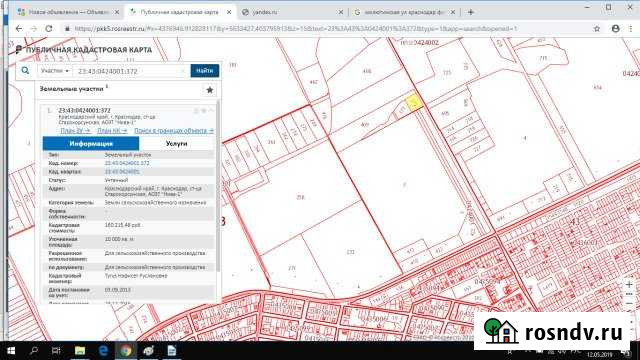The width and height of the screenshot is (640, 360).
Task: Collapse the 23:43:0424001:372 result card
Action: 211,111
